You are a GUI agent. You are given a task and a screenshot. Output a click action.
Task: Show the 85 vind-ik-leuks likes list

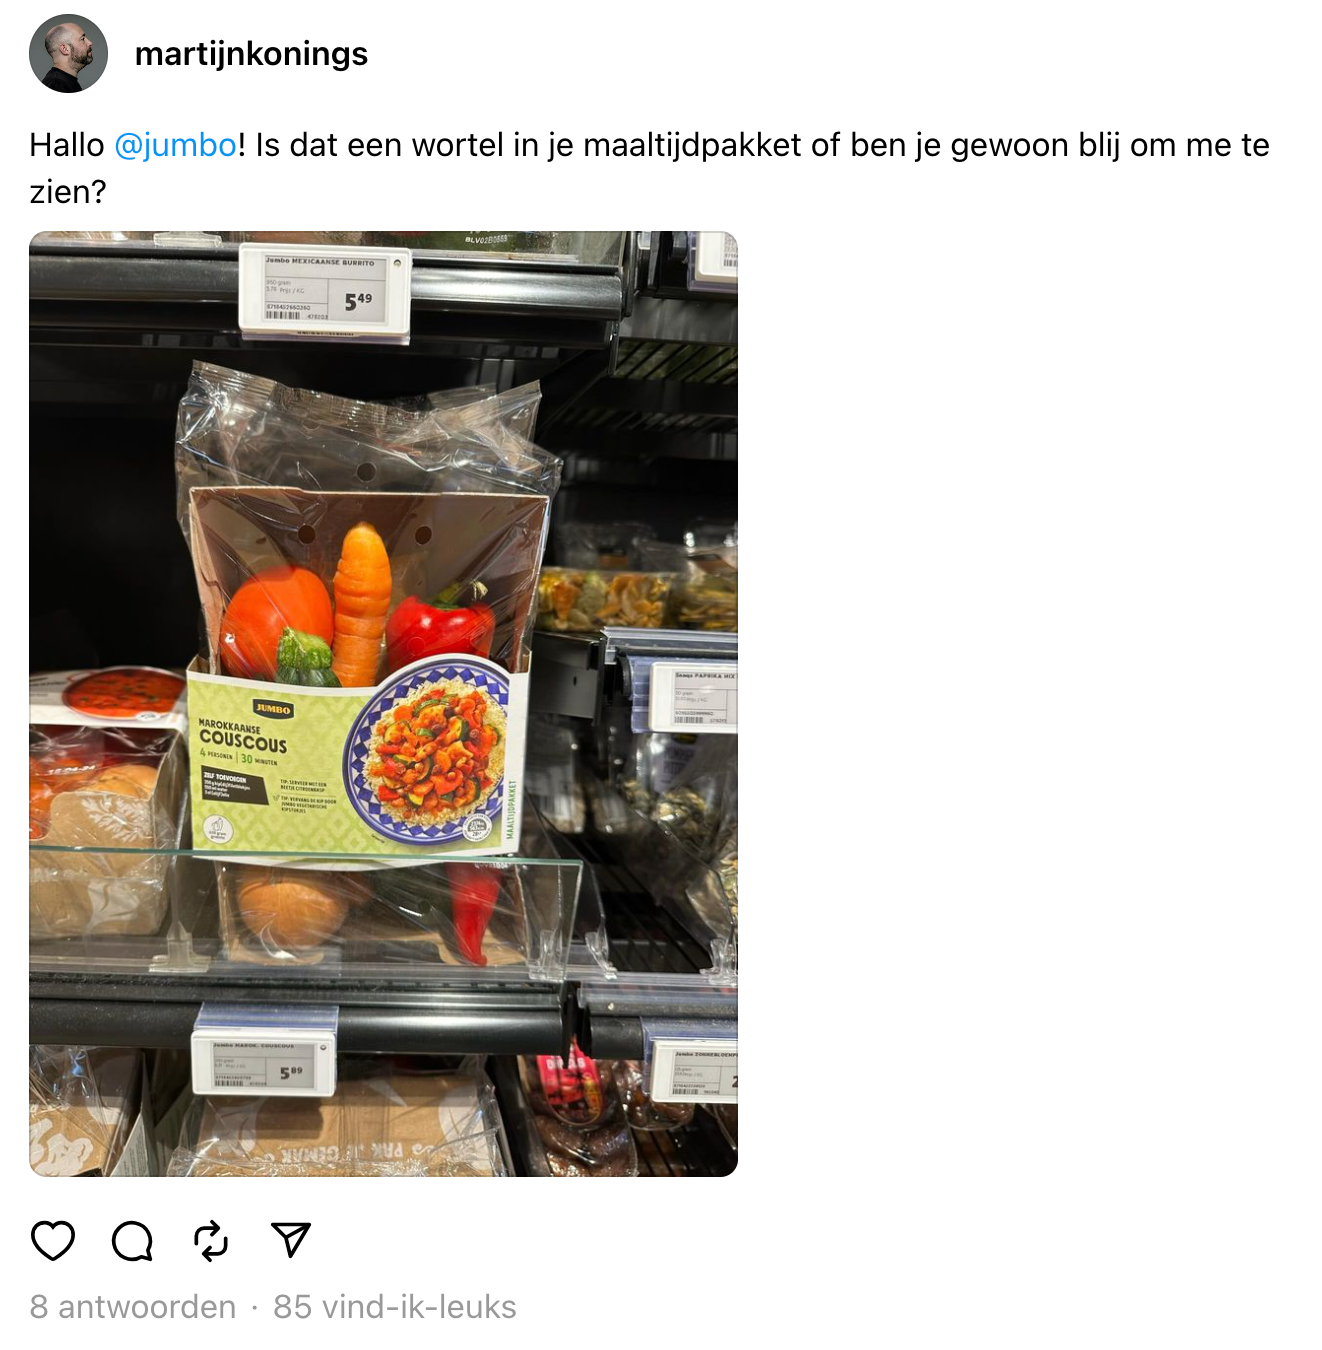(x=395, y=1307)
